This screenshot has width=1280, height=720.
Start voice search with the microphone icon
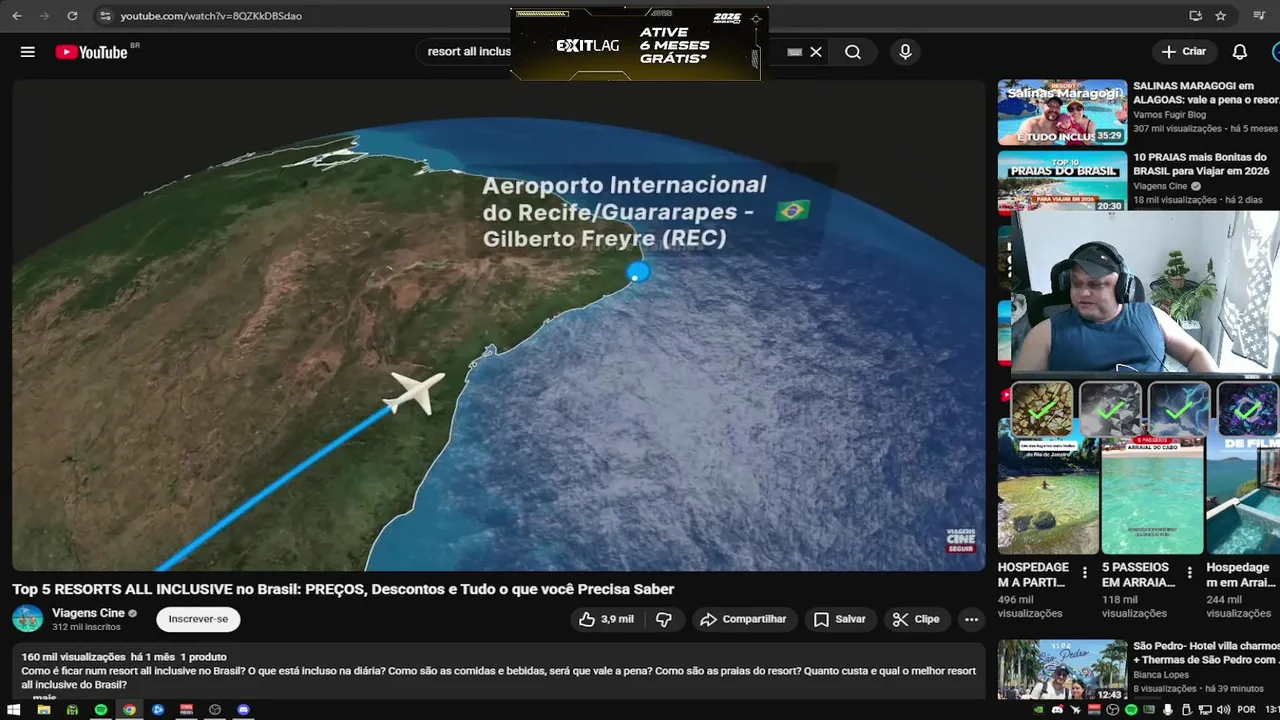click(x=905, y=52)
